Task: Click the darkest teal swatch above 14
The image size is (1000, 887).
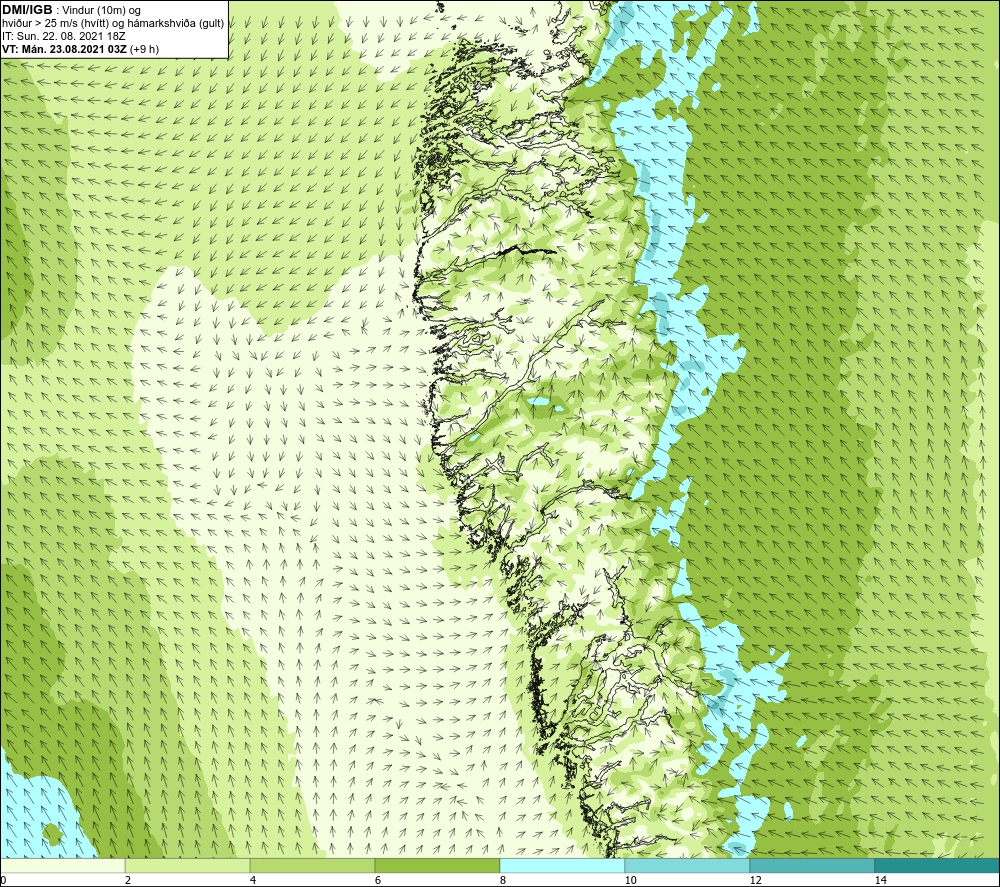Action: pyautogui.click(x=938, y=865)
